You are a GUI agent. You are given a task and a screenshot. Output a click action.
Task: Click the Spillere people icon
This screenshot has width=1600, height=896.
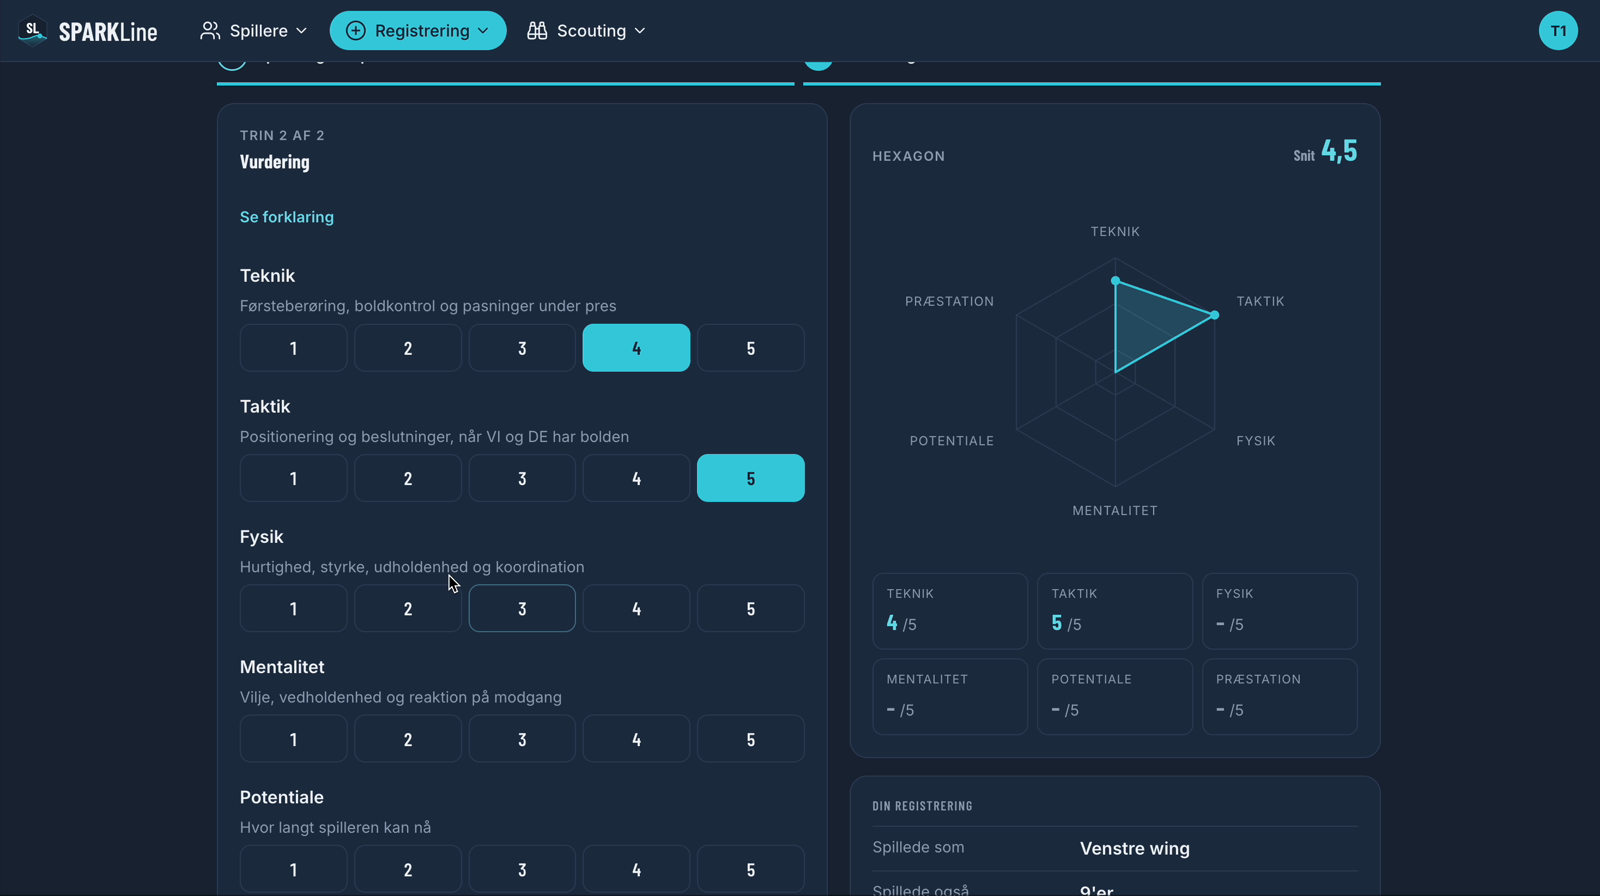tap(210, 31)
